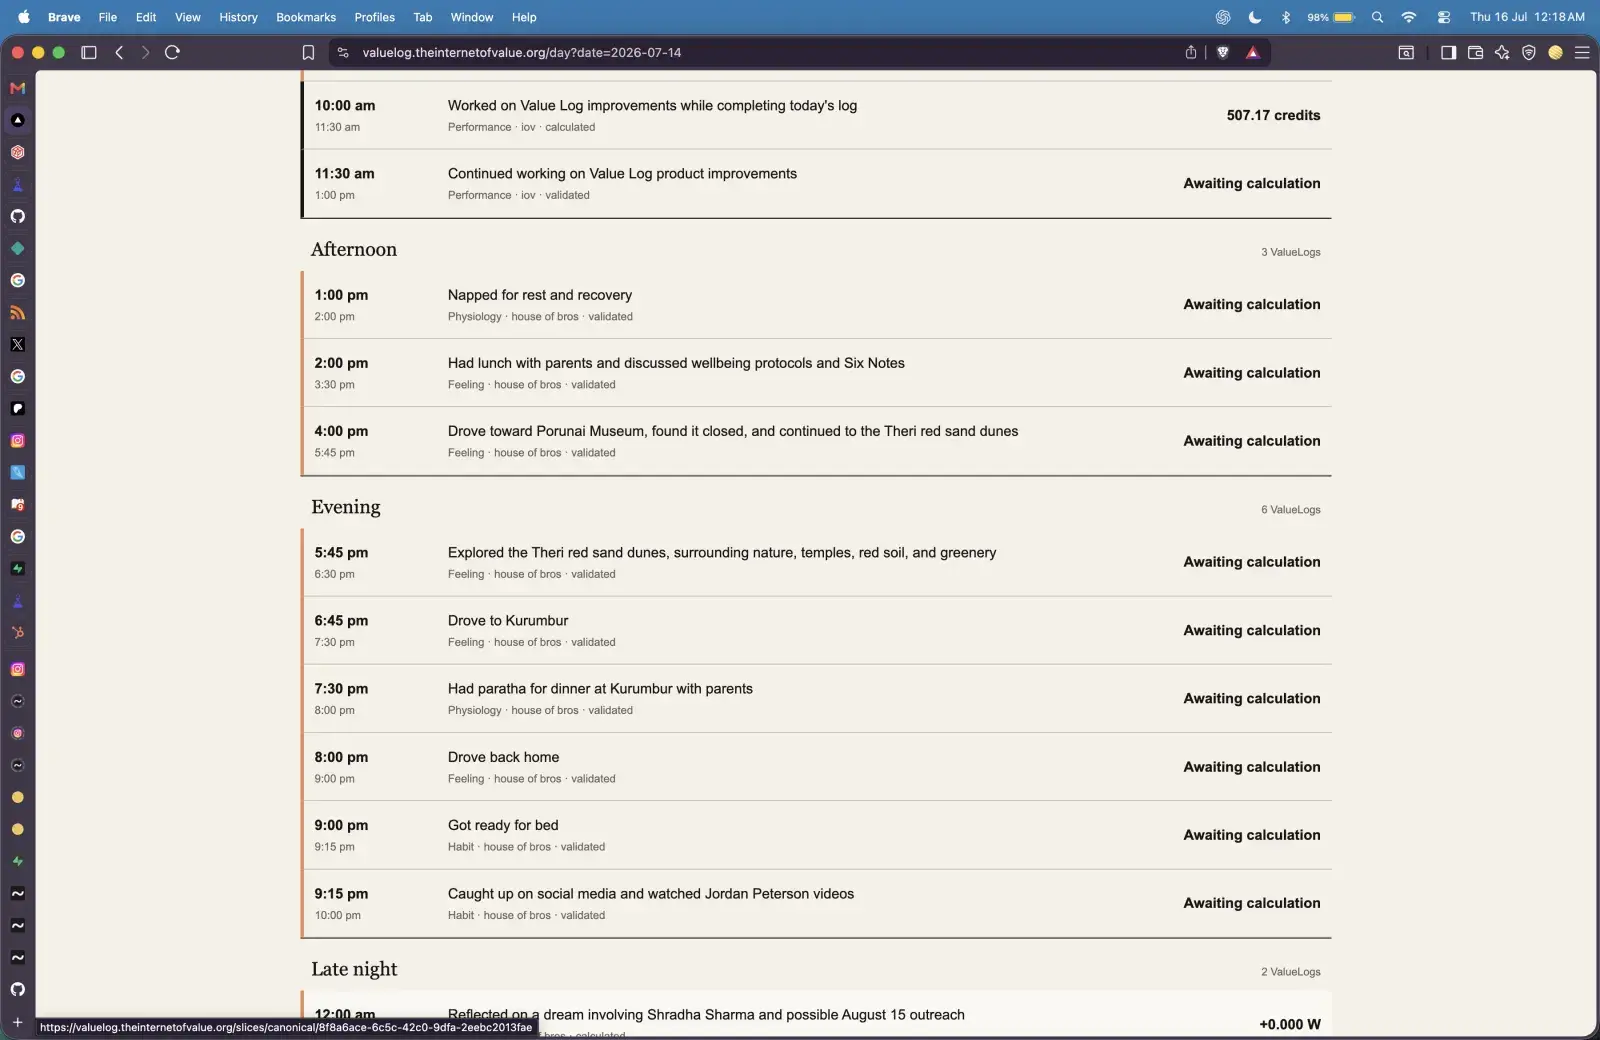The height and width of the screenshot is (1040, 1600).
Task: Add a new tab with plus icon
Action: tap(17, 1022)
